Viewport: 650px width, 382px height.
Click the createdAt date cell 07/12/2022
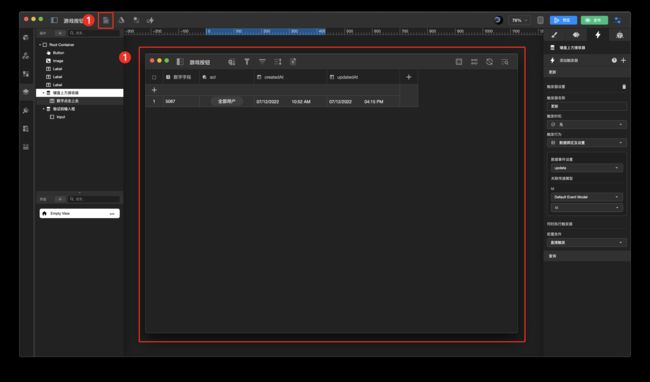(268, 102)
